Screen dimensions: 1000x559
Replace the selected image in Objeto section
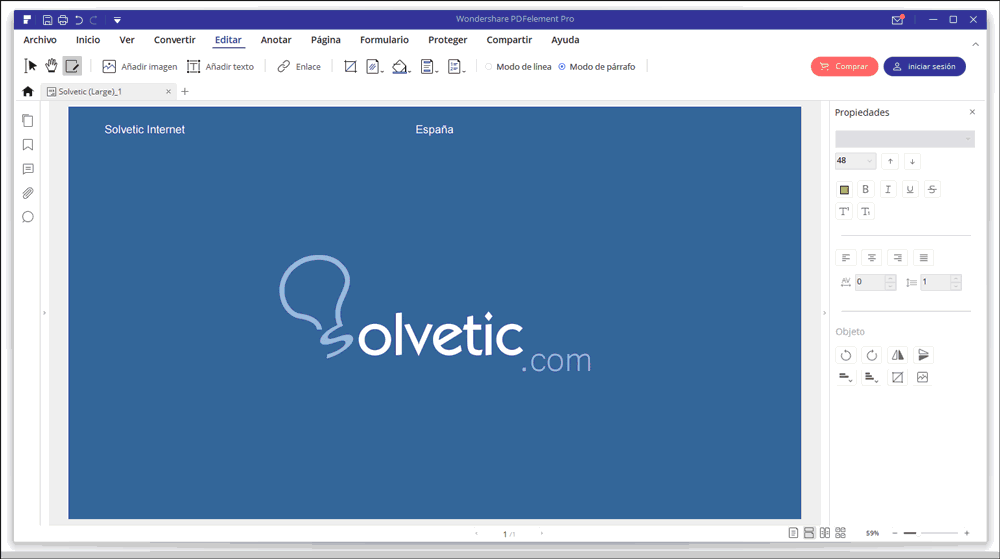click(x=922, y=377)
